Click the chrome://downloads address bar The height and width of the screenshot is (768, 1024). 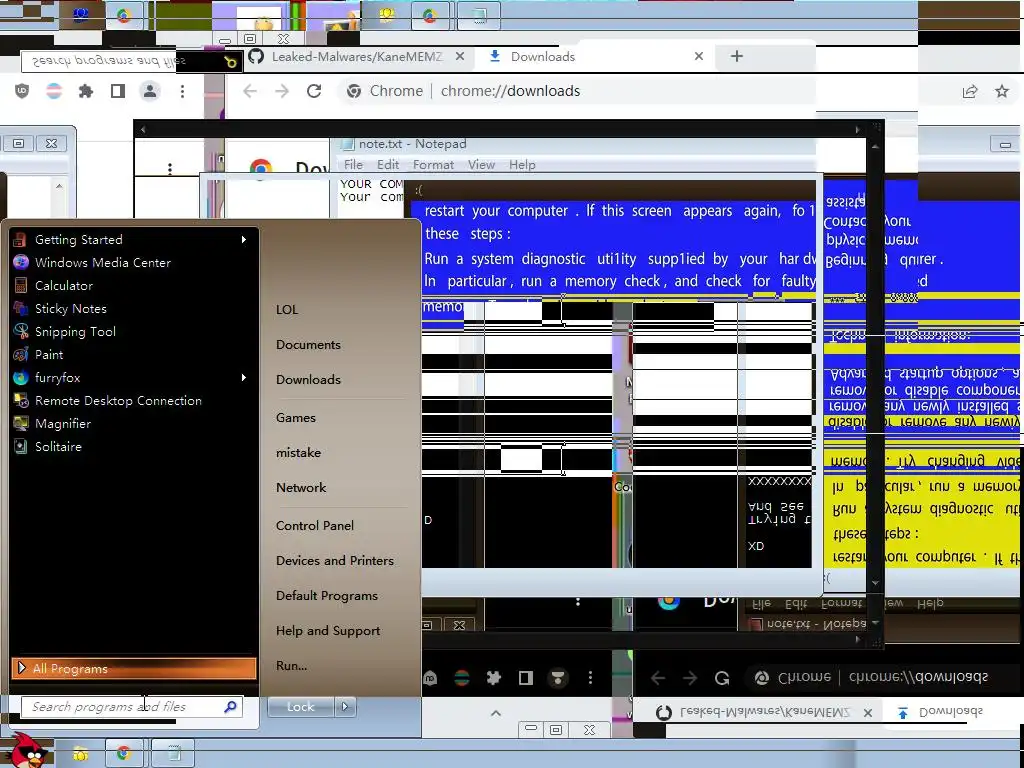pos(510,91)
